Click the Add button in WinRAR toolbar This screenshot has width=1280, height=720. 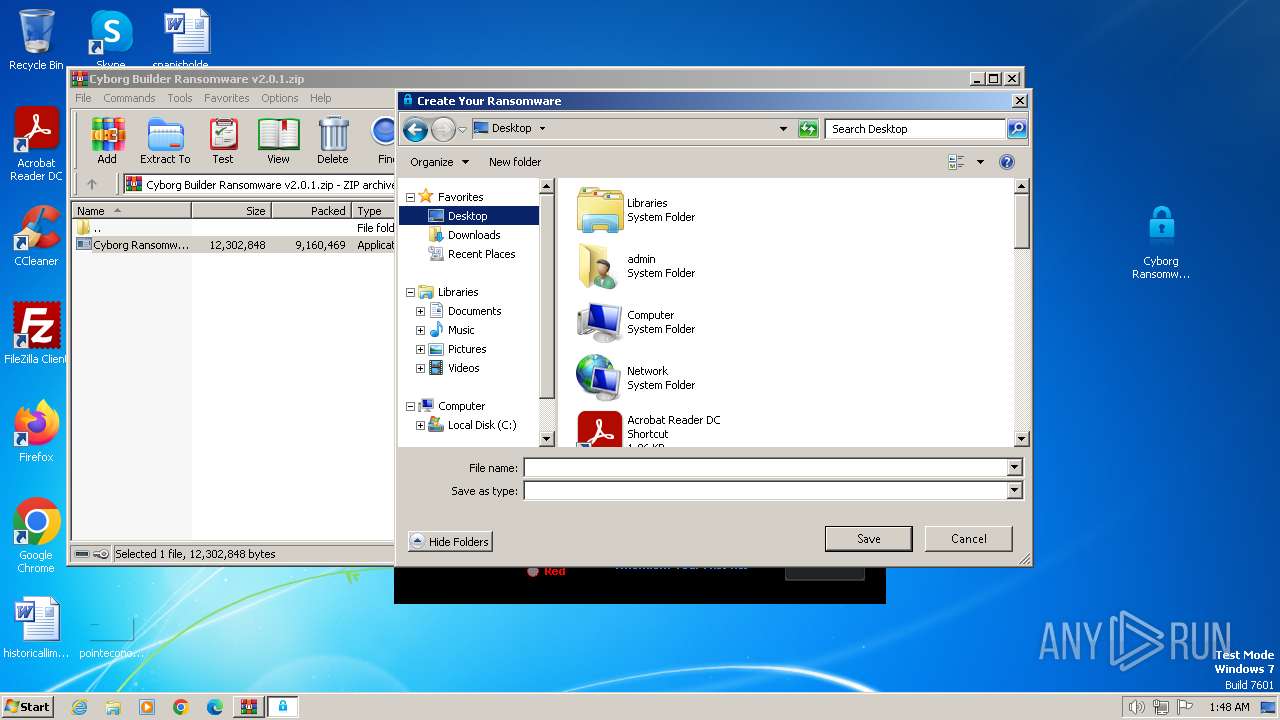[x=107, y=141]
